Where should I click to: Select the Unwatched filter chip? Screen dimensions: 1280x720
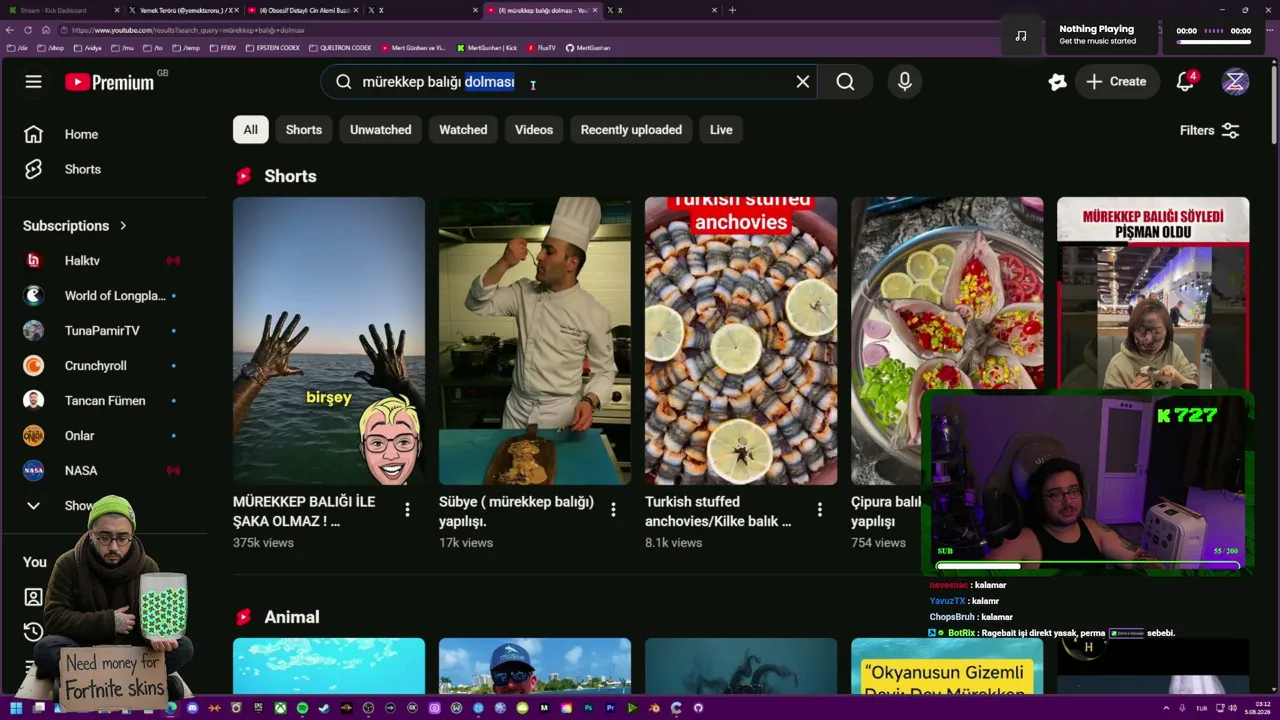pos(381,130)
